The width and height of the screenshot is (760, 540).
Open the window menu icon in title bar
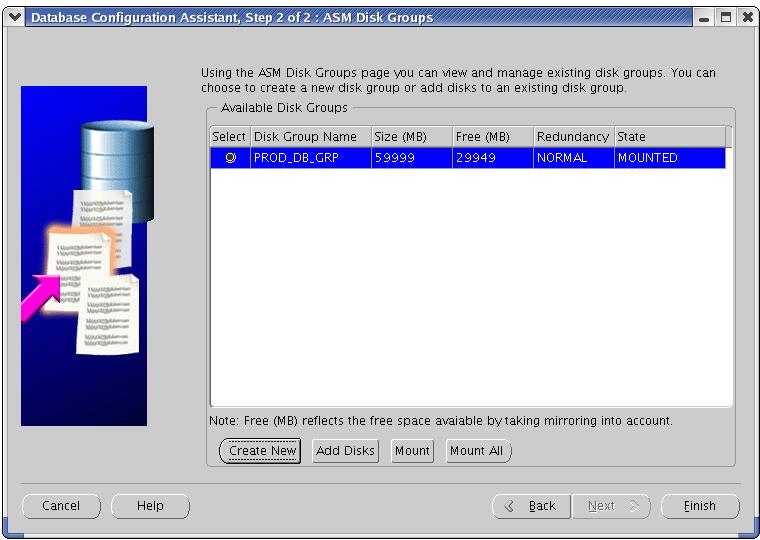pos(14,17)
